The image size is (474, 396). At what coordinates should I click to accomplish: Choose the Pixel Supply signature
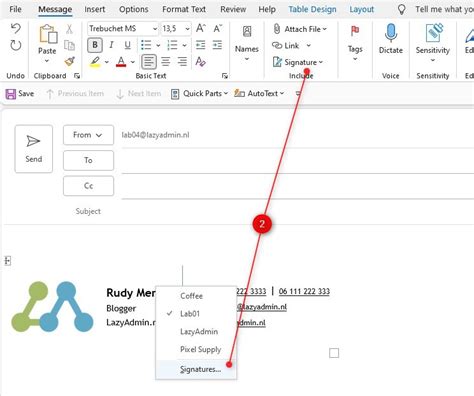point(196,349)
